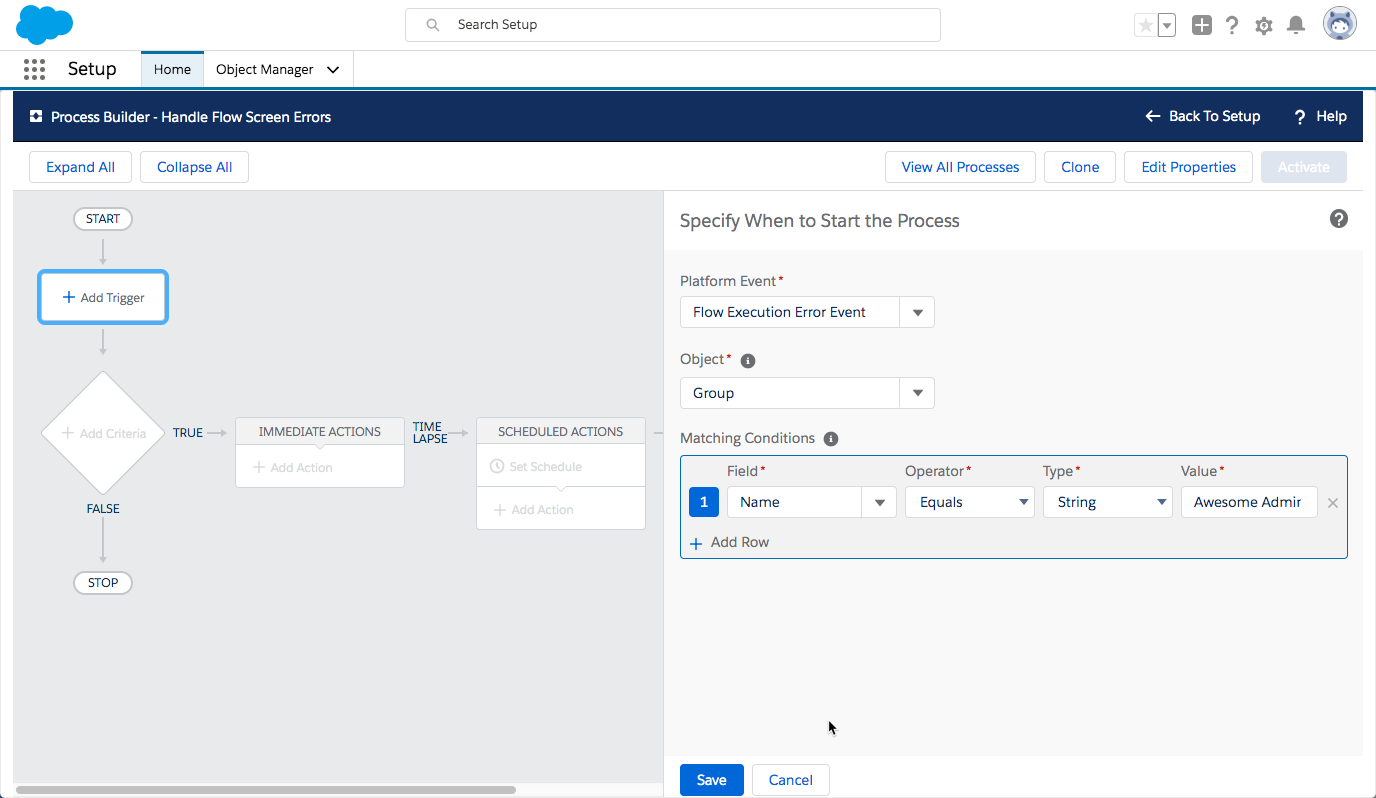This screenshot has height=798, width=1376.
Task: Open the Platform Event dropdown
Action: (x=917, y=312)
